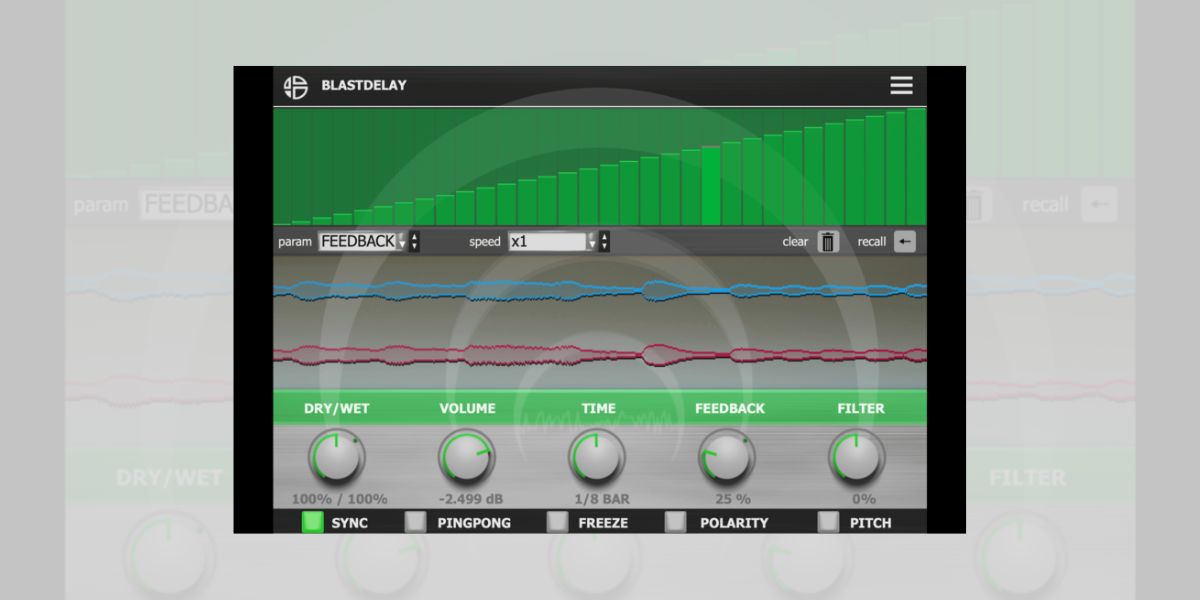Enable the PITCH toggle
The image size is (1200, 600).
(828, 522)
